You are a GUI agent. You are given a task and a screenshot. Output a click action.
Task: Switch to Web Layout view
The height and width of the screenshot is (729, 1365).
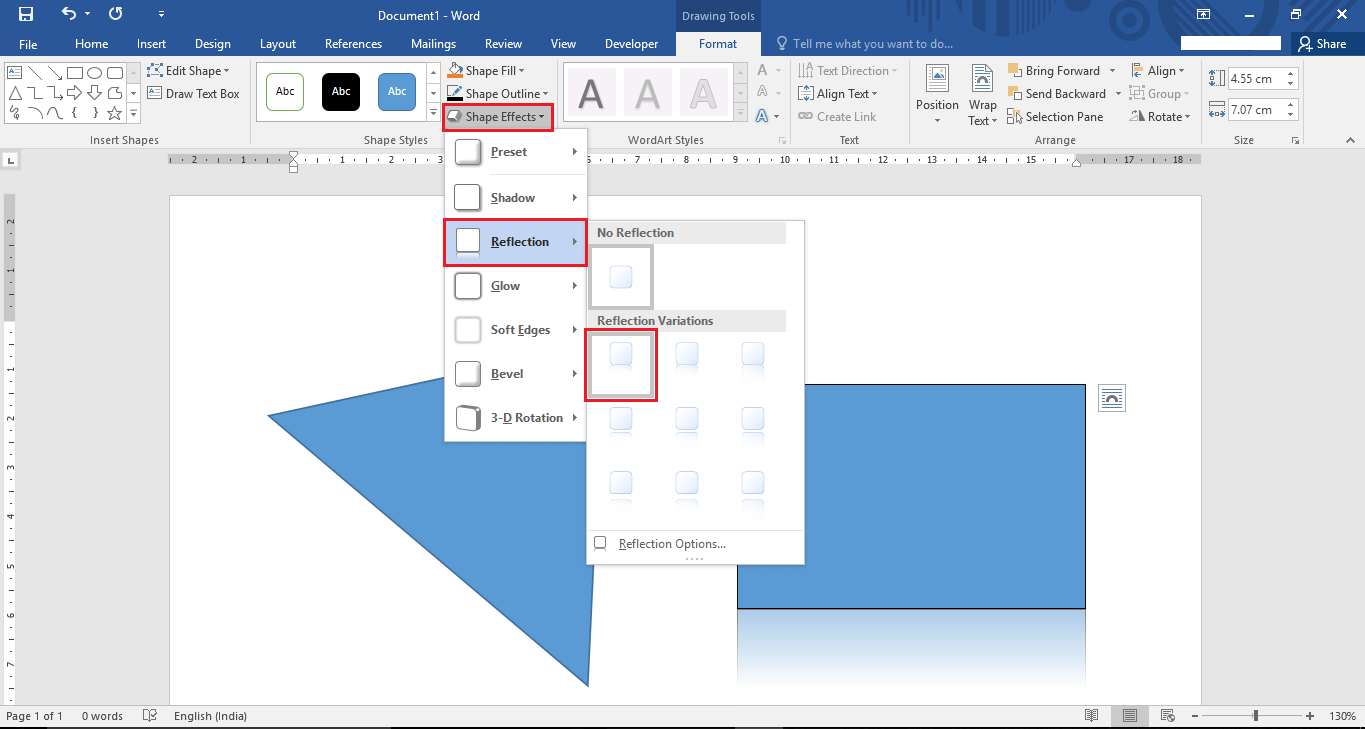[x=1167, y=715]
